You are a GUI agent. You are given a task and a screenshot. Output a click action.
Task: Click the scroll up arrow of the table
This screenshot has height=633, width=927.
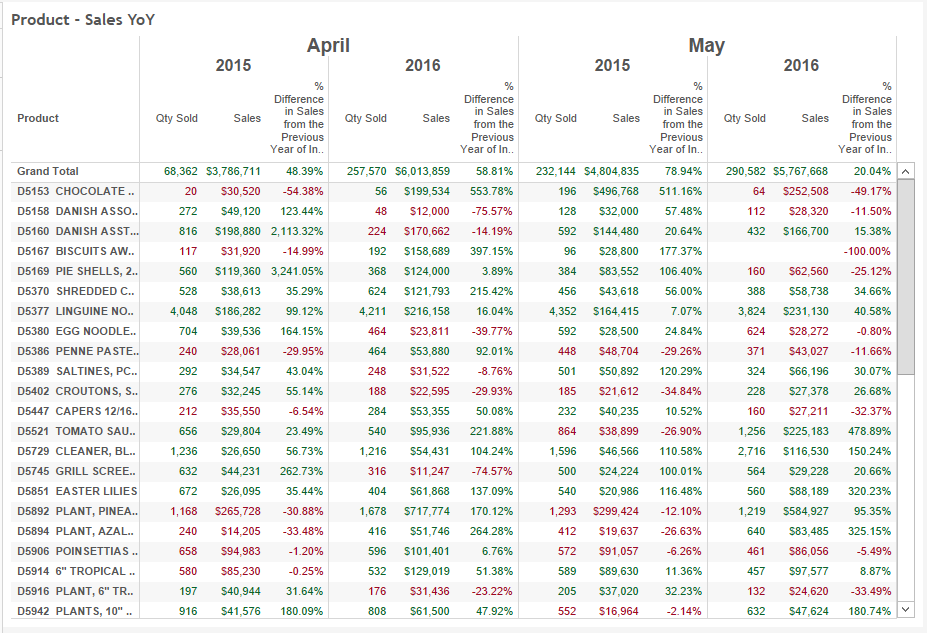[x=906, y=171]
